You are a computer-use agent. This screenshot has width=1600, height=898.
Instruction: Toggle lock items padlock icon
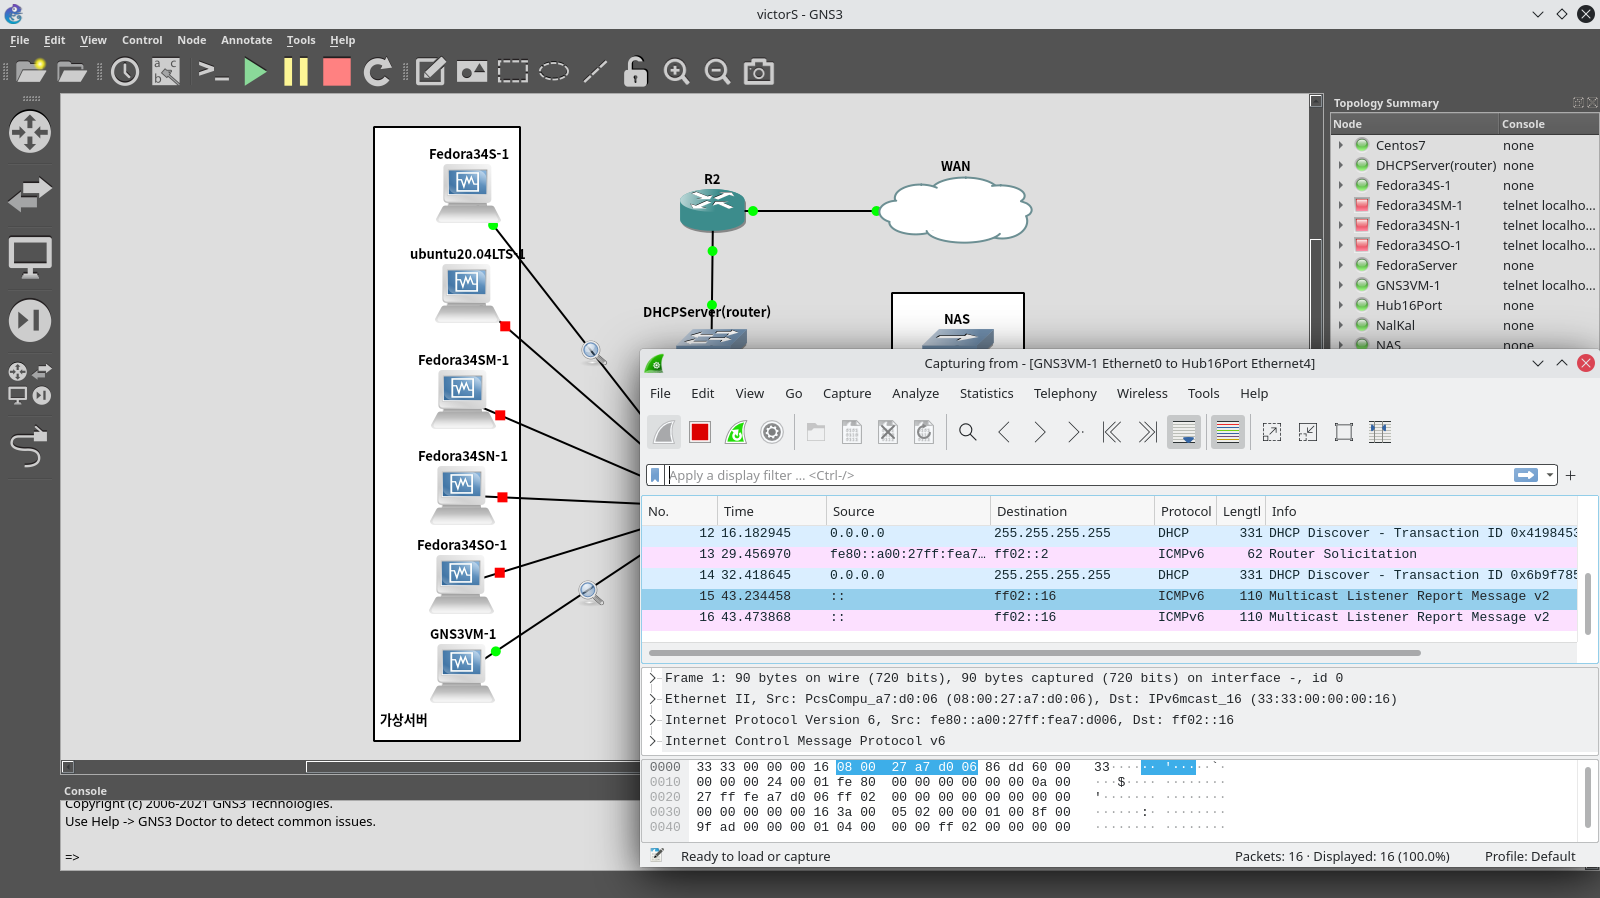pos(635,72)
